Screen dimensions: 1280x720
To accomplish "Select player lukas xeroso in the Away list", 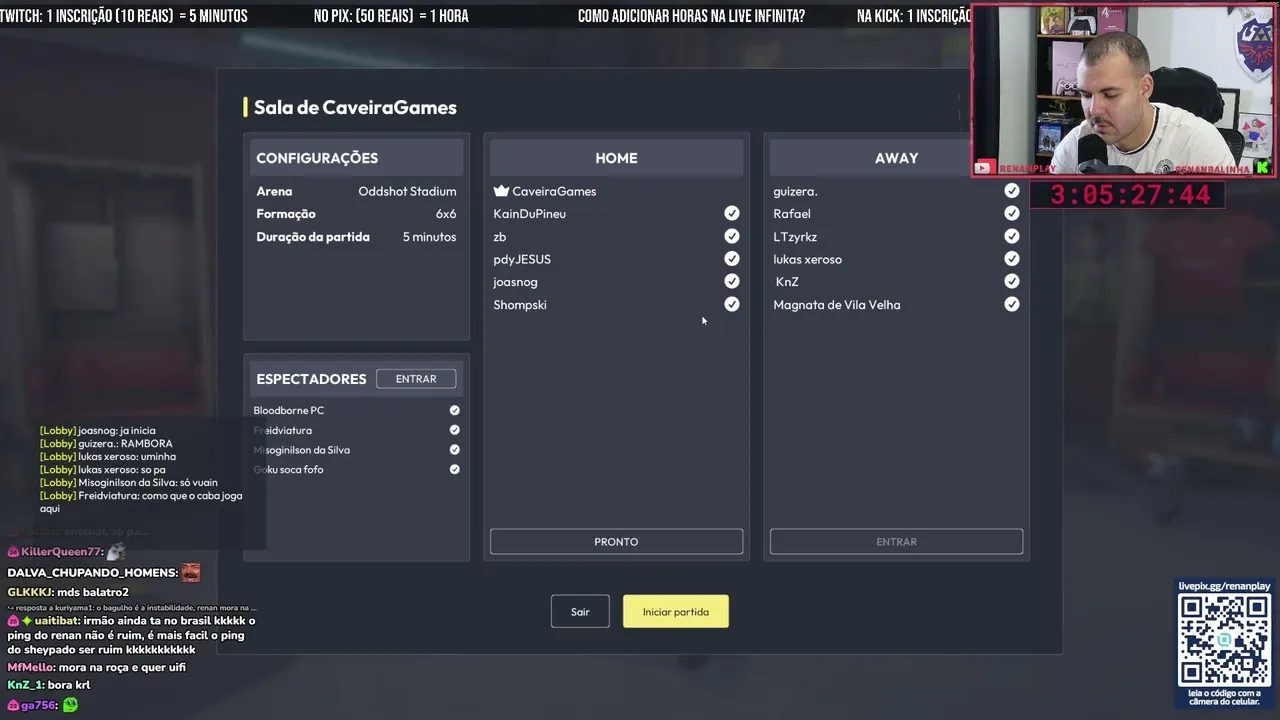I will click(x=807, y=260).
